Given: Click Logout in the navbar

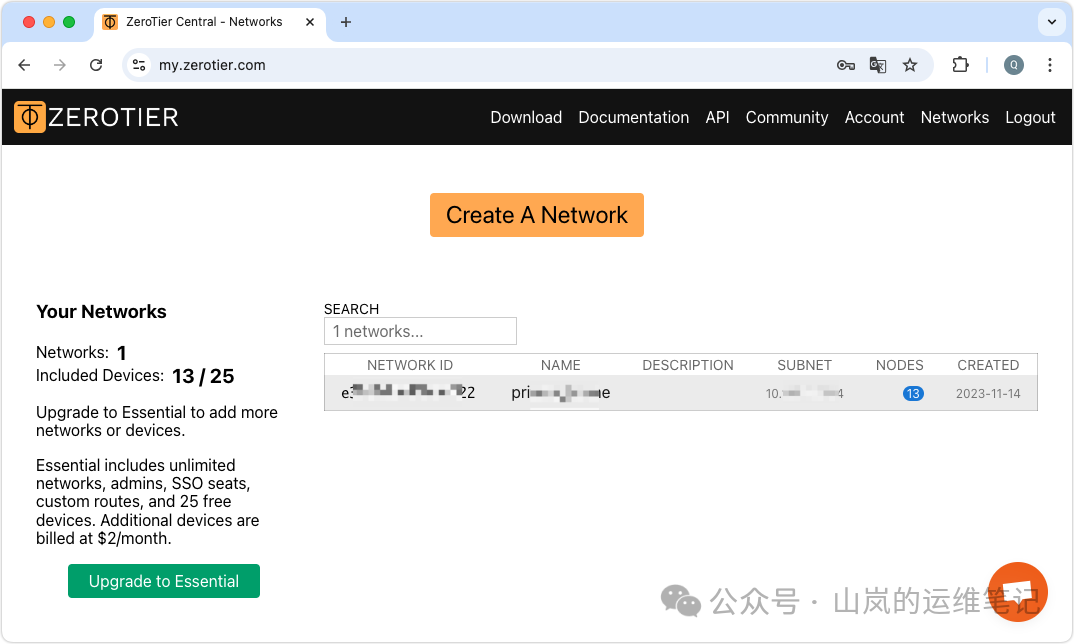Looking at the screenshot, I should pyautogui.click(x=1030, y=117).
